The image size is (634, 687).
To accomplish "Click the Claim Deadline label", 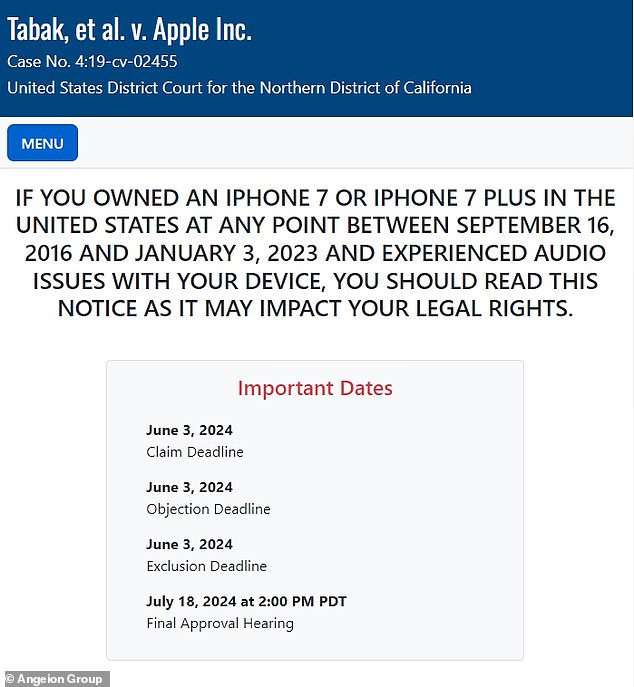I will (x=194, y=452).
